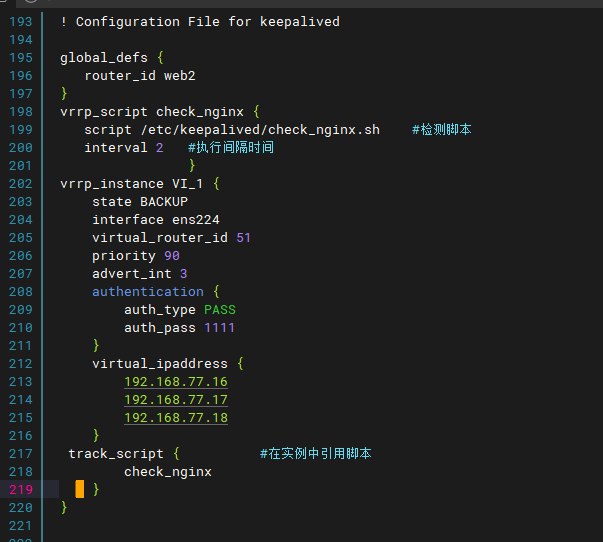Open the underlined address 192.168.77.16

pos(176,382)
